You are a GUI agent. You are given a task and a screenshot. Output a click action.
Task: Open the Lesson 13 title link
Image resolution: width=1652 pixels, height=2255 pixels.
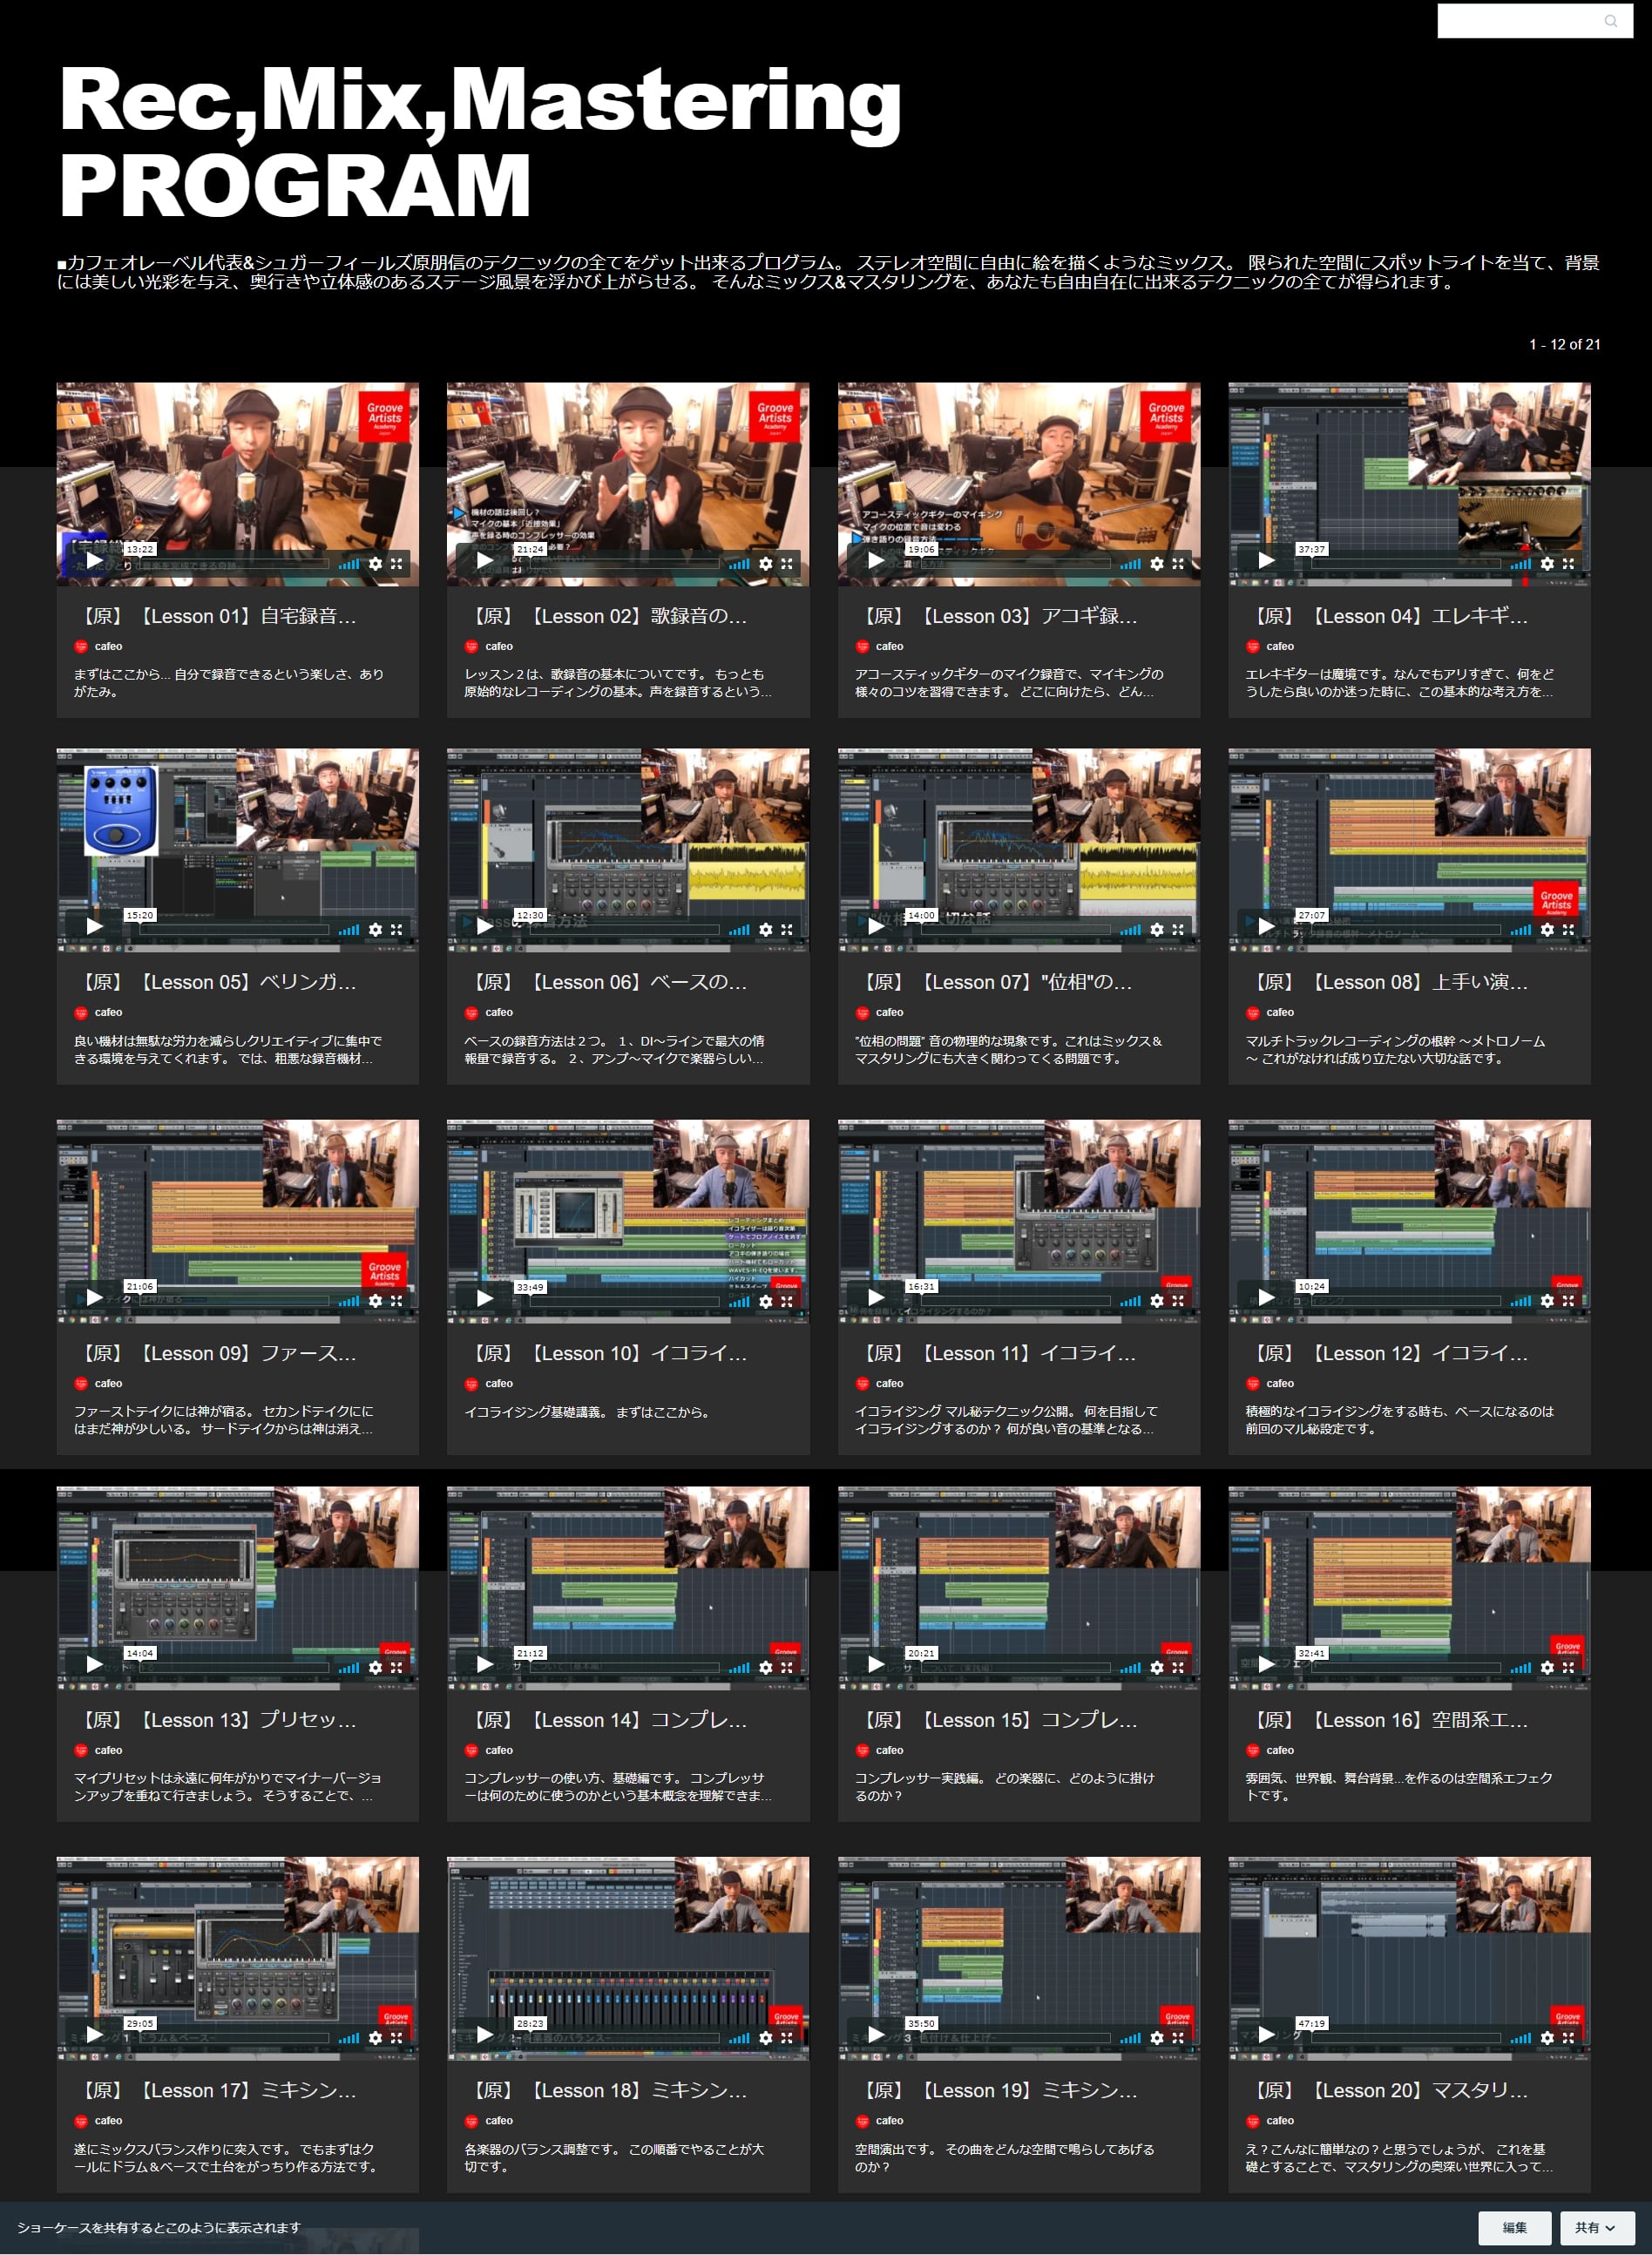[x=219, y=1720]
